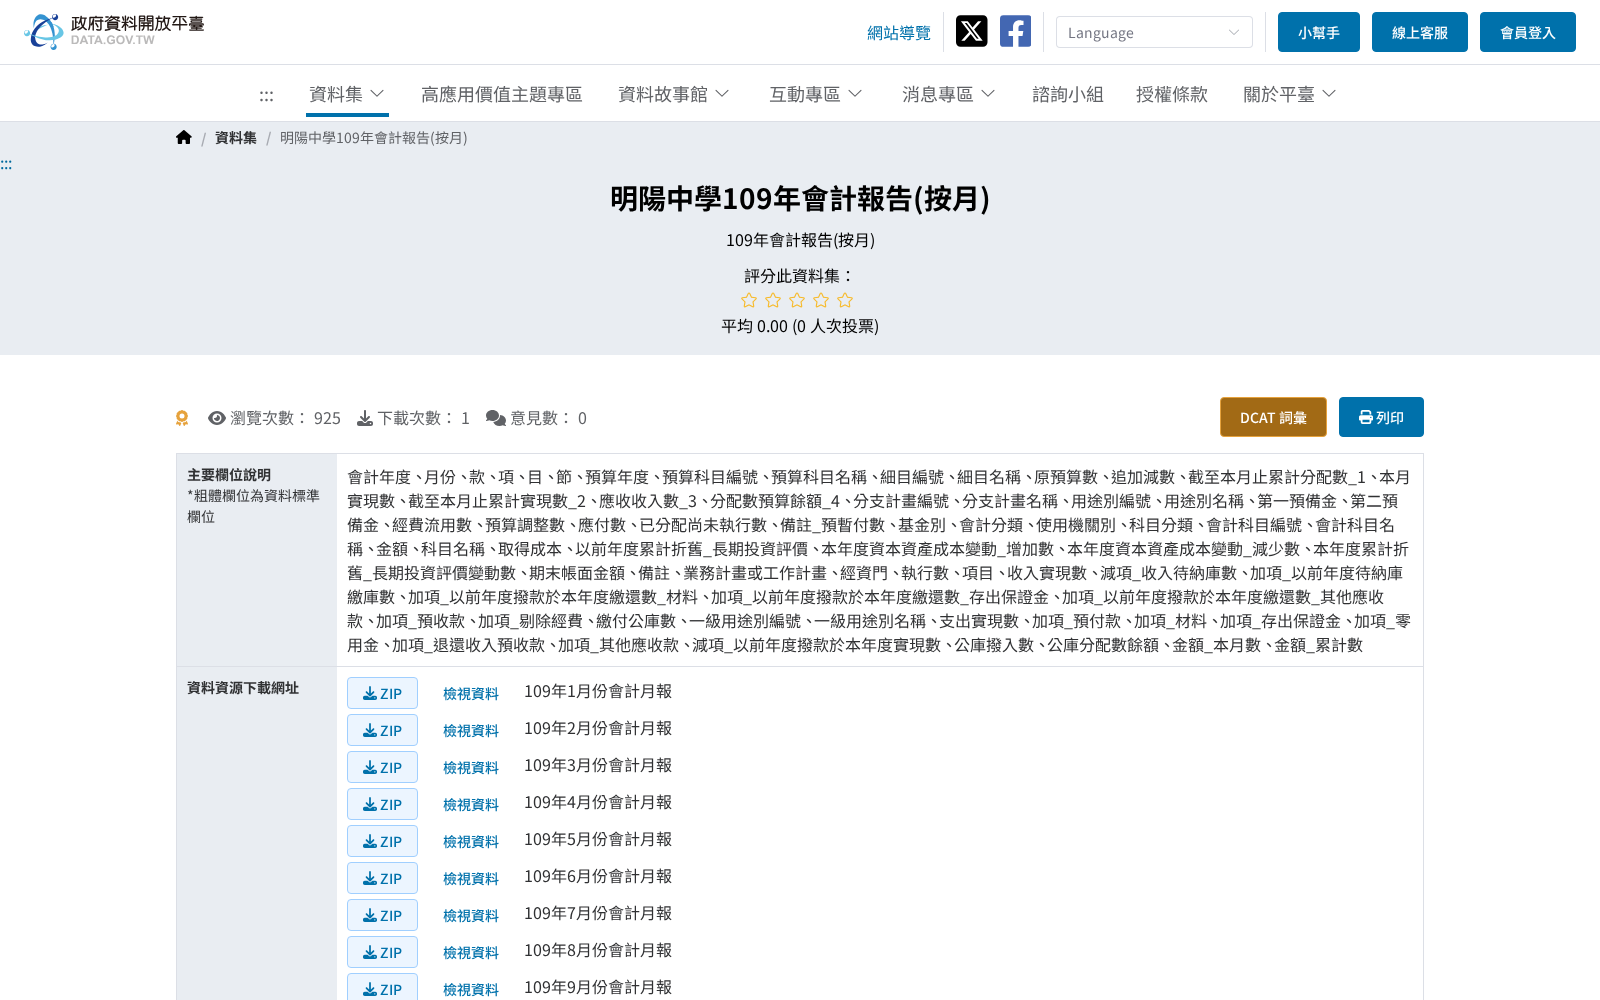Rate the dataset three stars

797,300
